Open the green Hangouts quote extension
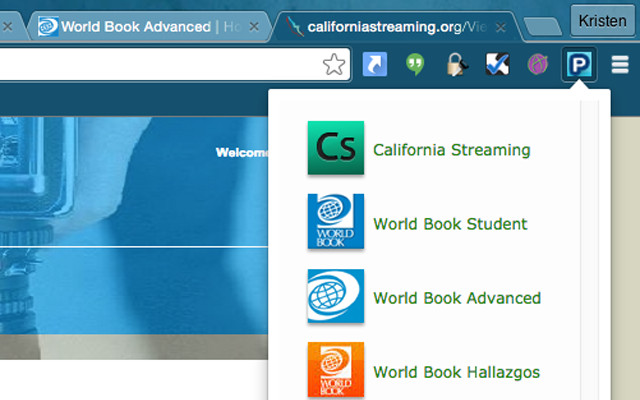Viewport: 640px width, 400px height. [x=415, y=64]
